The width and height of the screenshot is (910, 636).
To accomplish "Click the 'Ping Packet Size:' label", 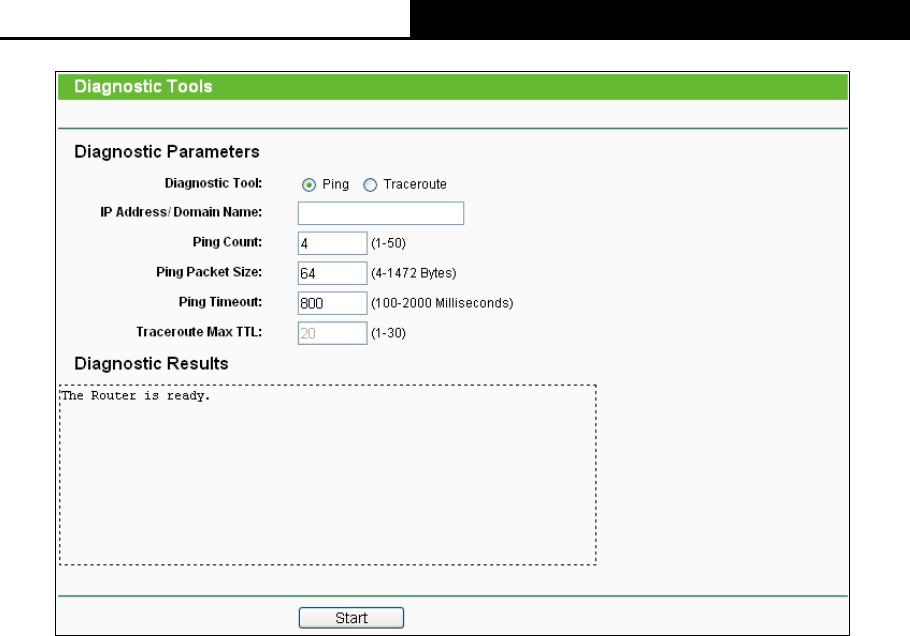I will tap(209, 272).
